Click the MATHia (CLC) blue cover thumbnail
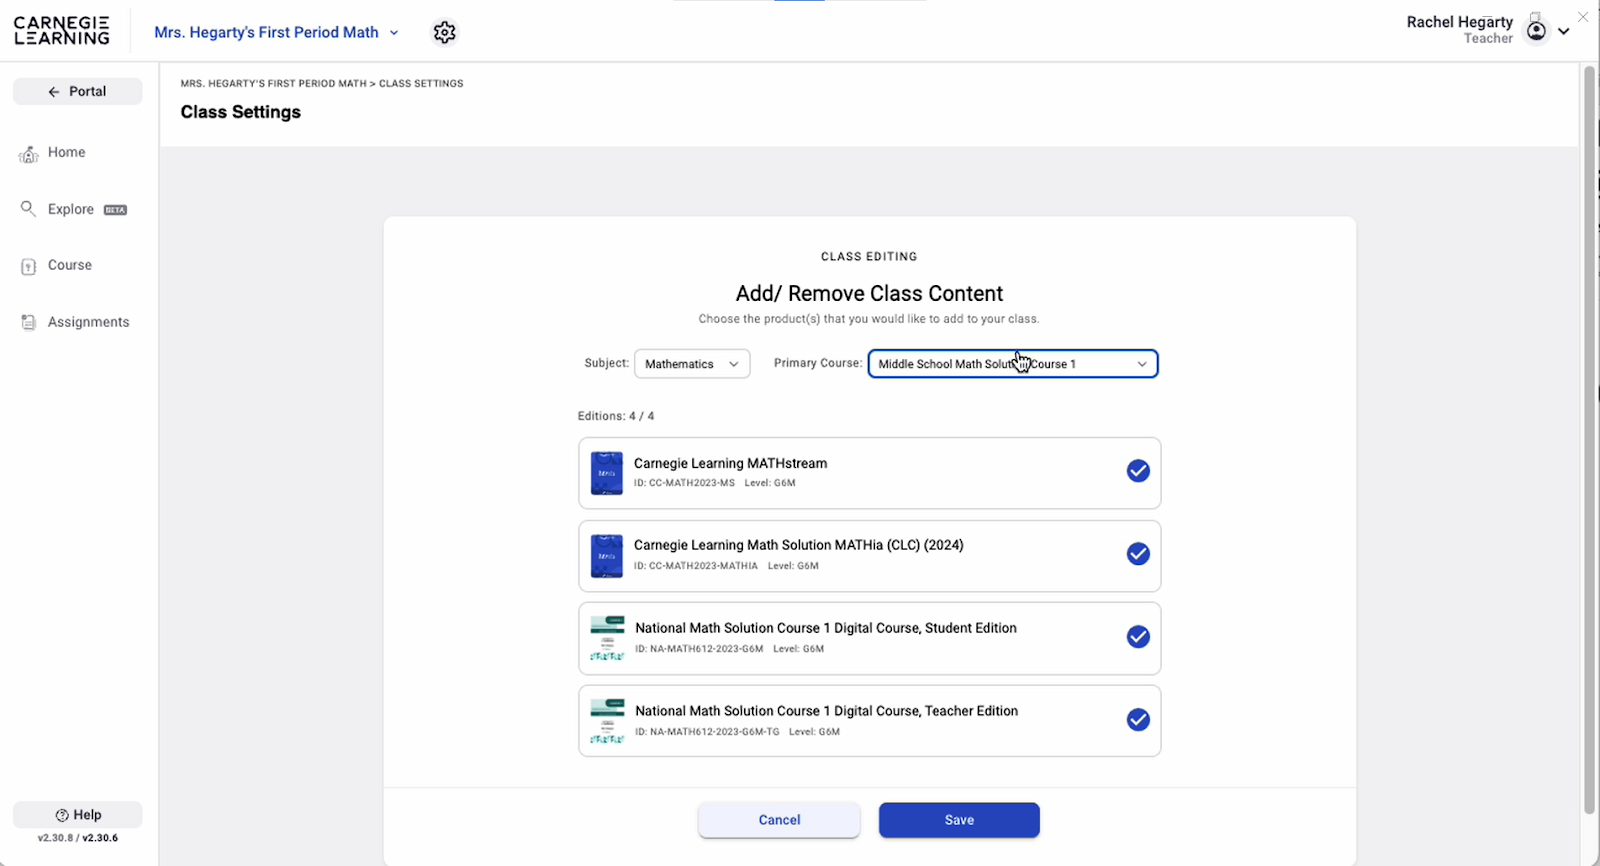1600x866 pixels. click(x=607, y=556)
